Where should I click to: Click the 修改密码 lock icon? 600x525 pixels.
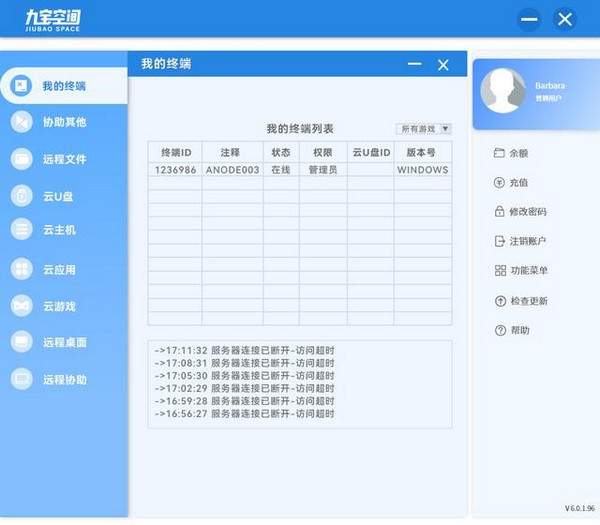point(500,212)
